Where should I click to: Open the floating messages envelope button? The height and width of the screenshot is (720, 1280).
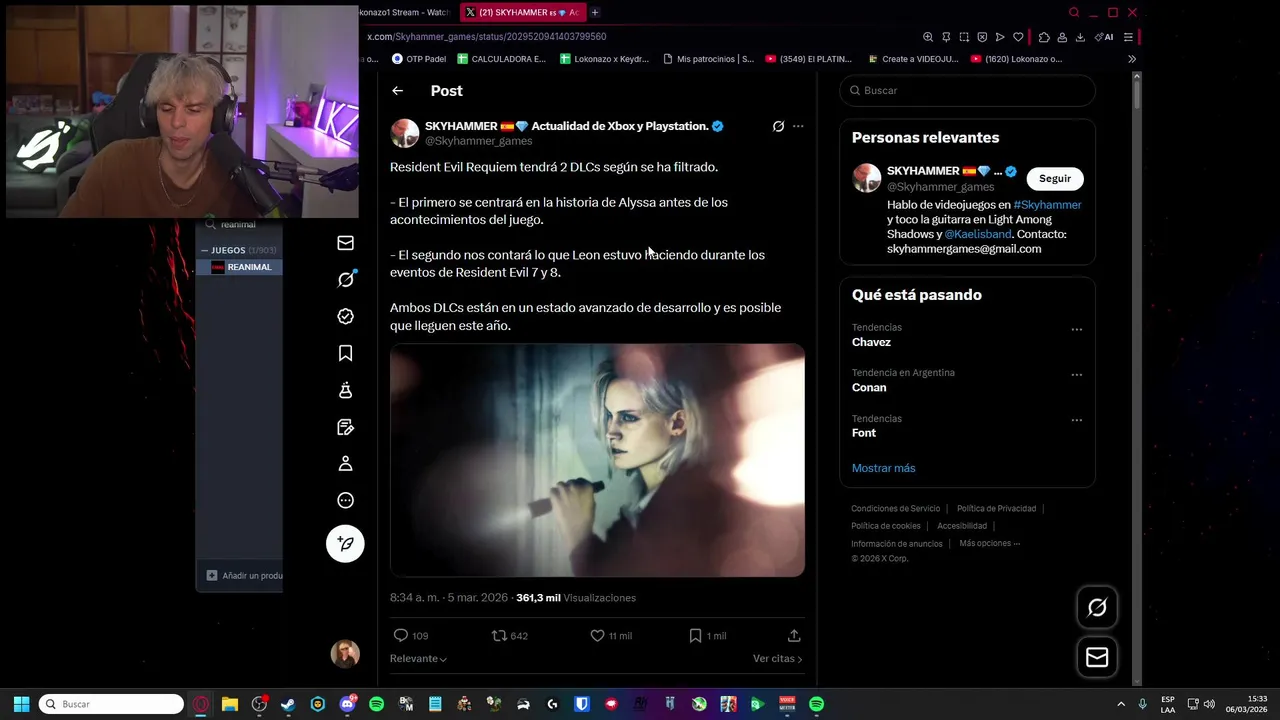[x=1097, y=657]
